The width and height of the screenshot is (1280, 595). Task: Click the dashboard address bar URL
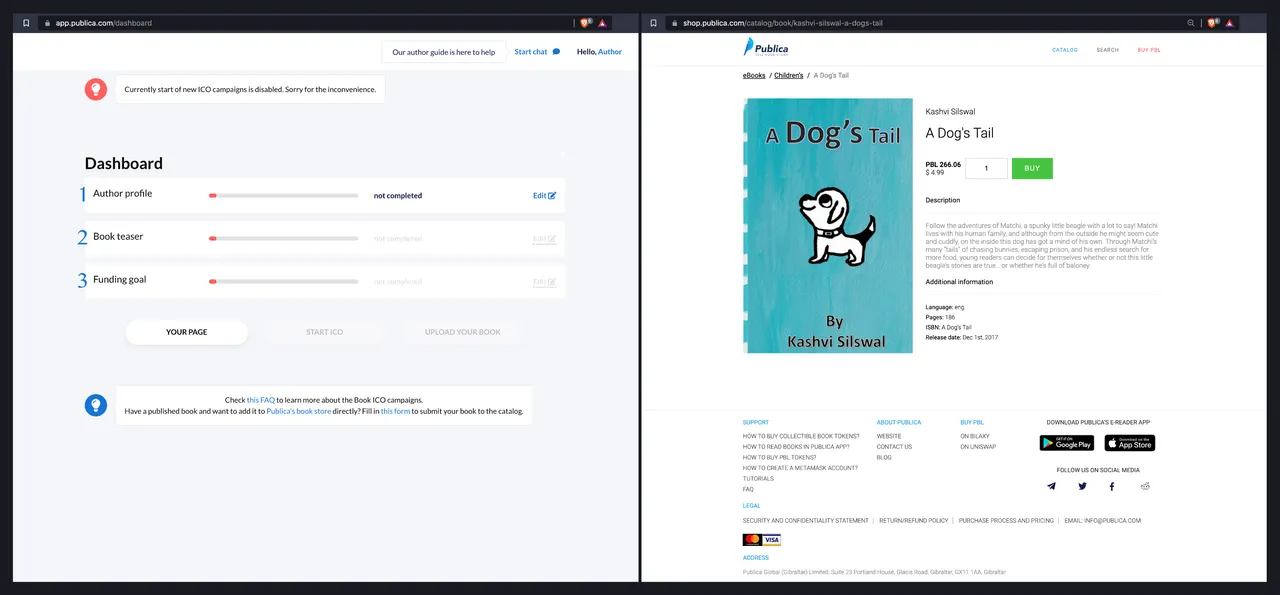pyautogui.click(x=104, y=23)
